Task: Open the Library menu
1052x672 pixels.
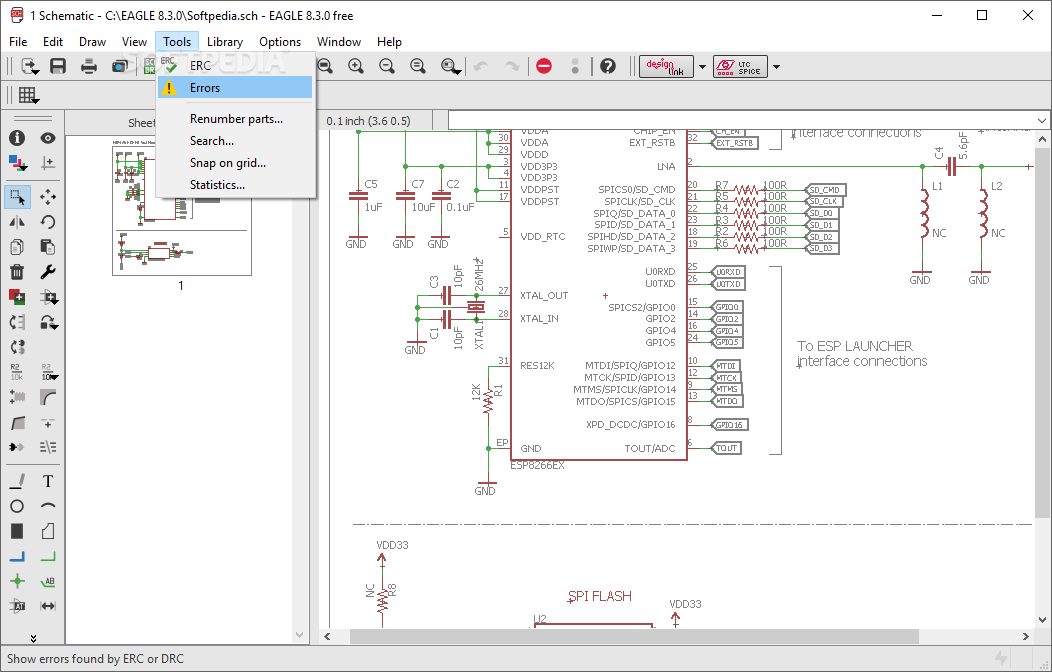Action: pos(225,42)
